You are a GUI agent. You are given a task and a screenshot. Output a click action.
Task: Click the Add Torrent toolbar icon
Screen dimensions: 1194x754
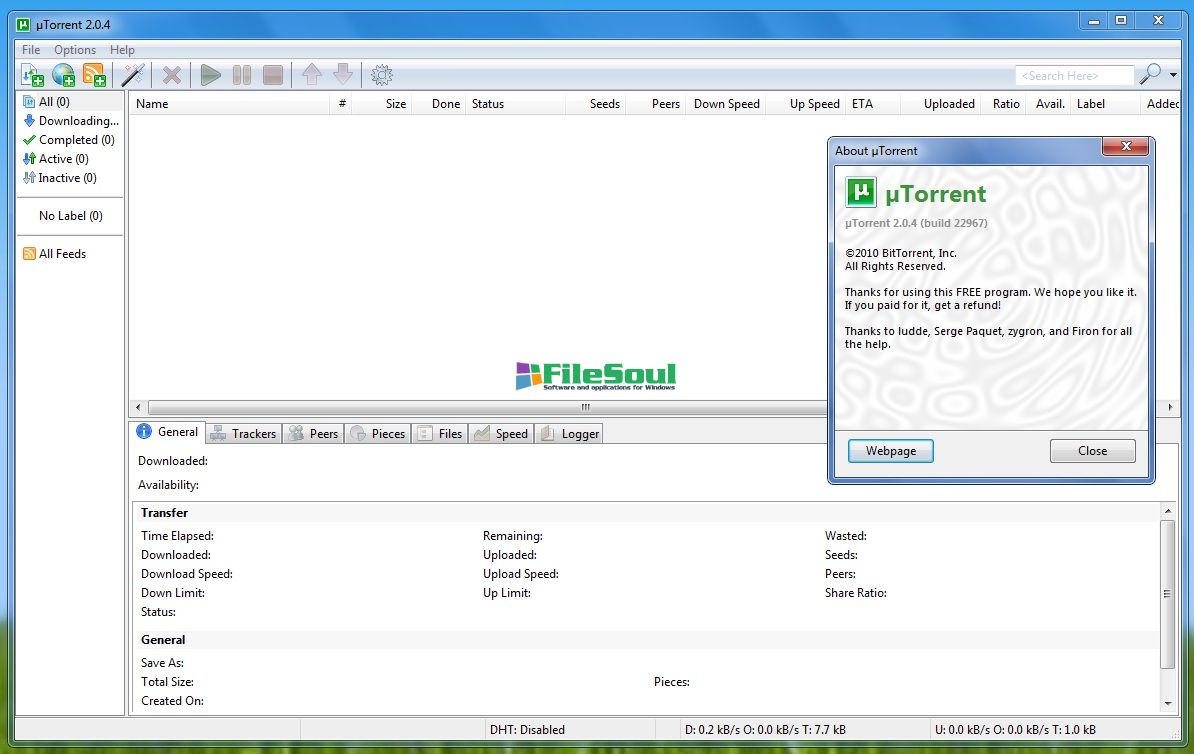pyautogui.click(x=32, y=75)
